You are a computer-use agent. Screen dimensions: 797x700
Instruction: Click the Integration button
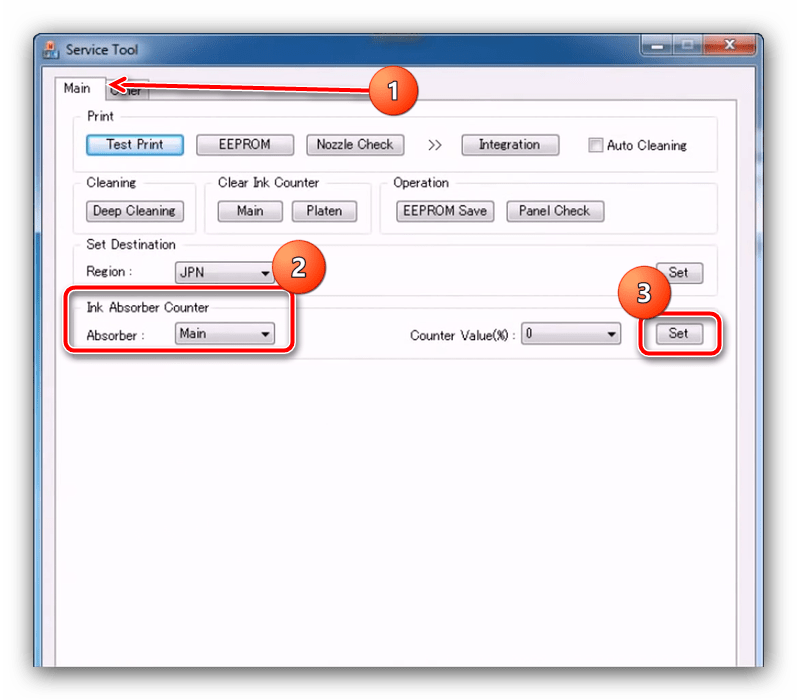(x=510, y=145)
